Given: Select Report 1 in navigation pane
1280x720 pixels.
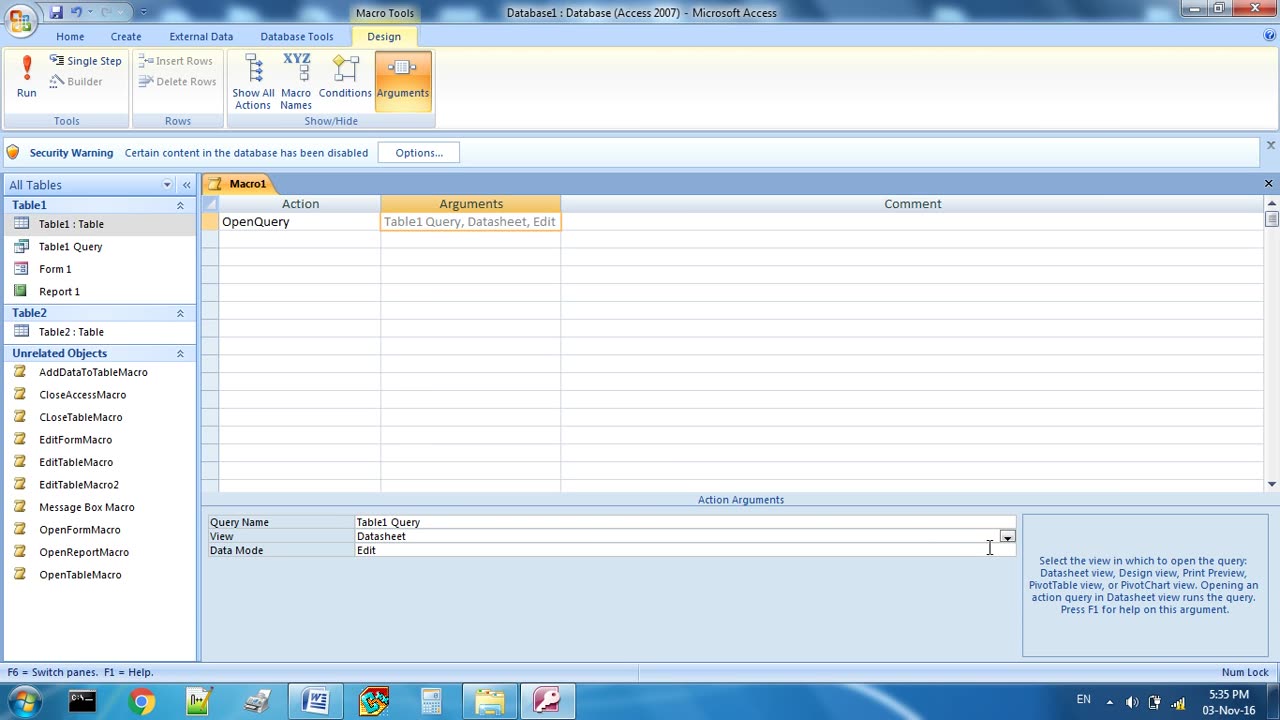Looking at the screenshot, I should tap(99, 291).
